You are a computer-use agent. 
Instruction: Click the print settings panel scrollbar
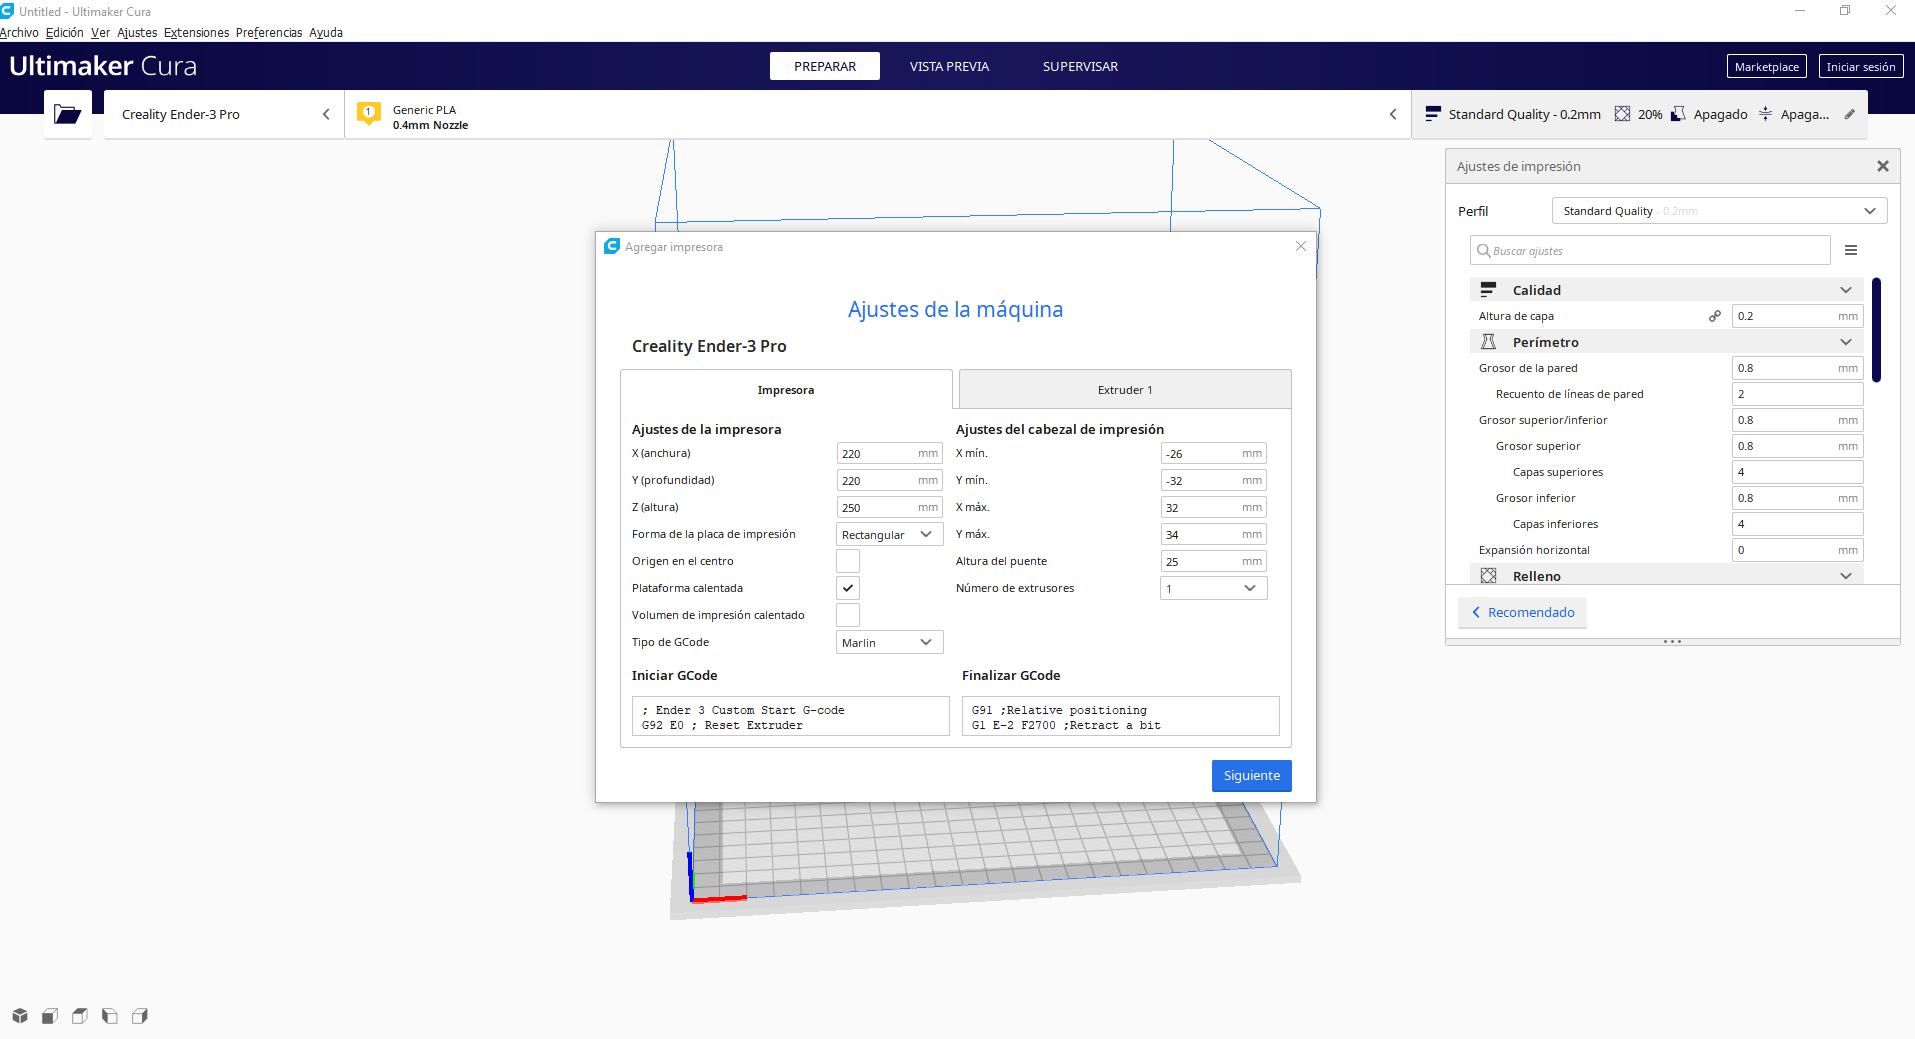(x=1877, y=330)
